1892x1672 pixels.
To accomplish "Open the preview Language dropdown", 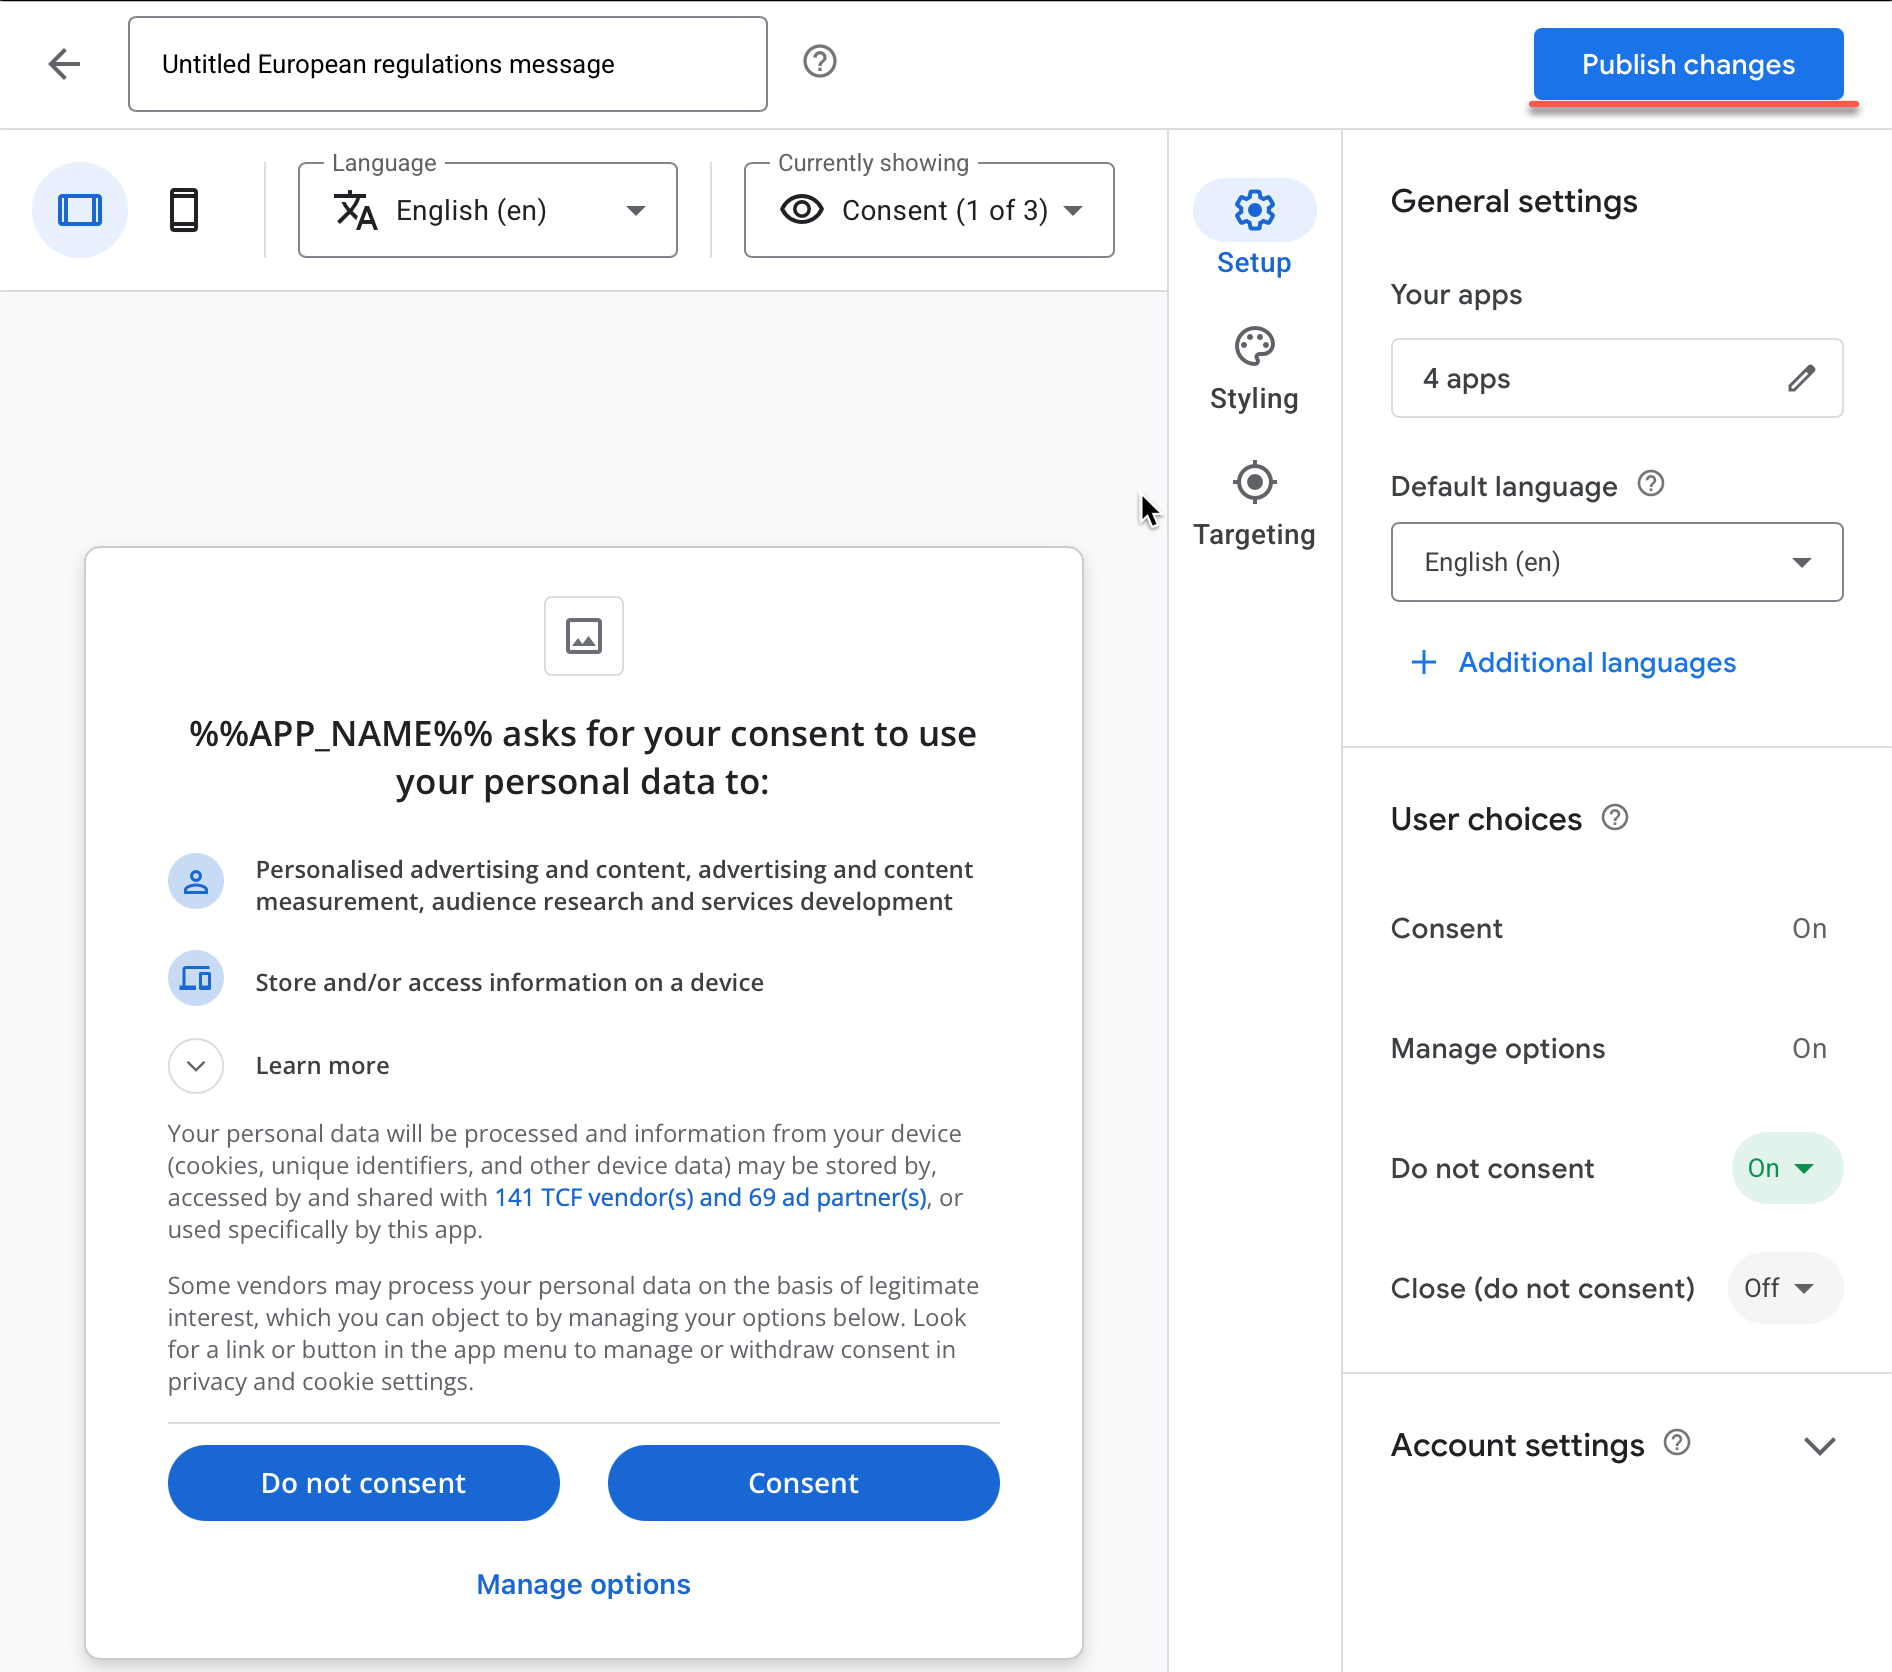I will click(x=488, y=210).
